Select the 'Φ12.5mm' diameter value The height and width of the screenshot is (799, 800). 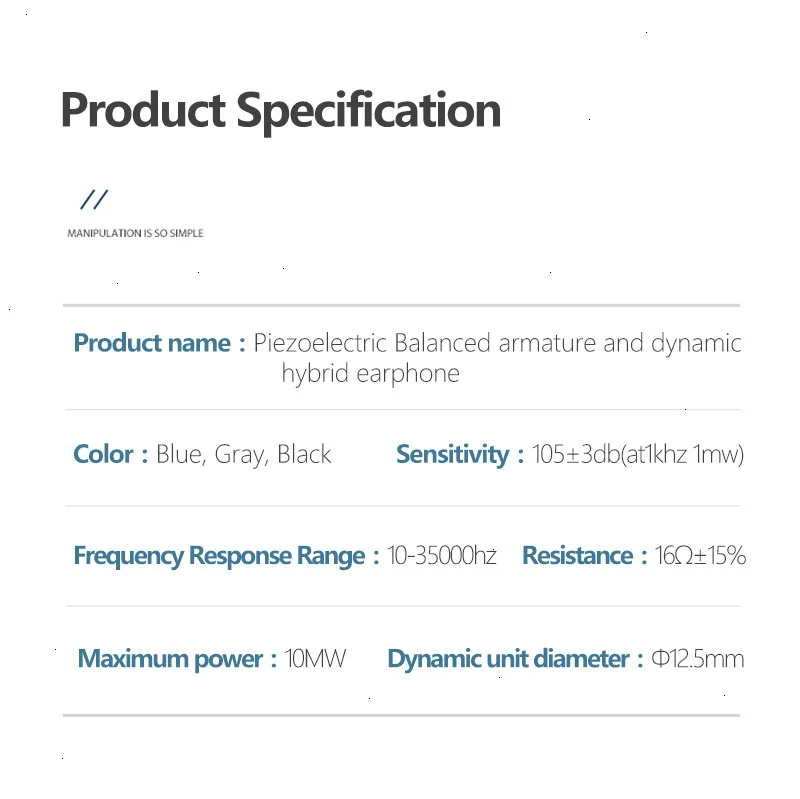coord(698,659)
